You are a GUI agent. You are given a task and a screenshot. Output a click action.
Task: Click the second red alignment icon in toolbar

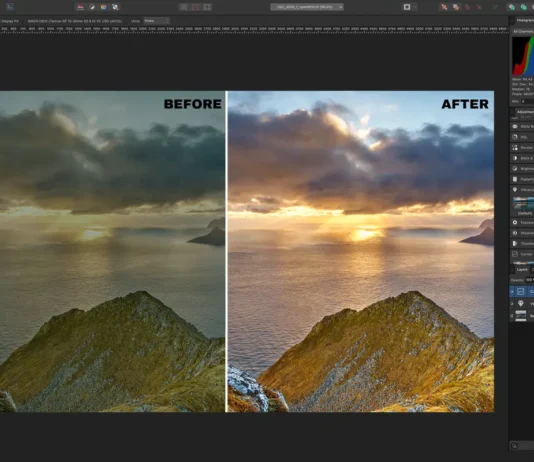click(456, 7)
